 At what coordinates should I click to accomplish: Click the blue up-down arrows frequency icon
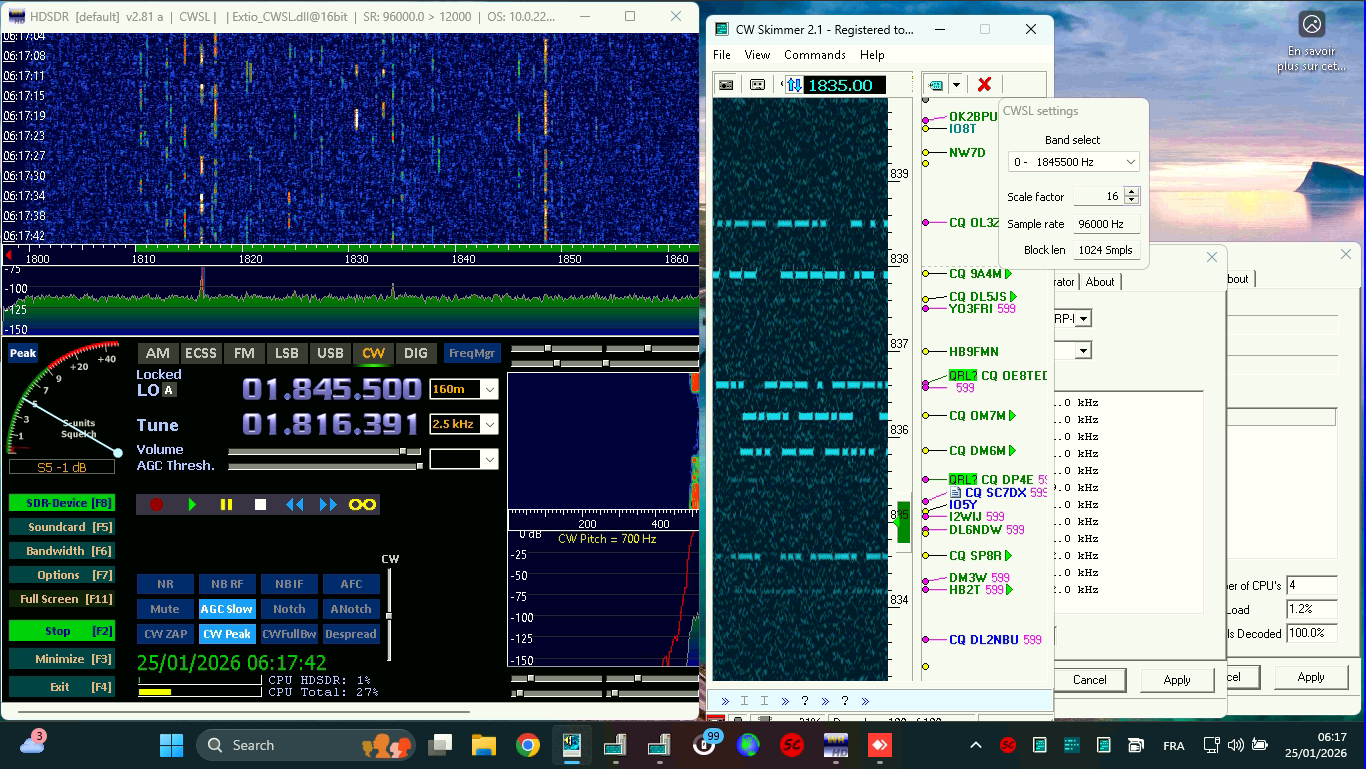tap(793, 85)
